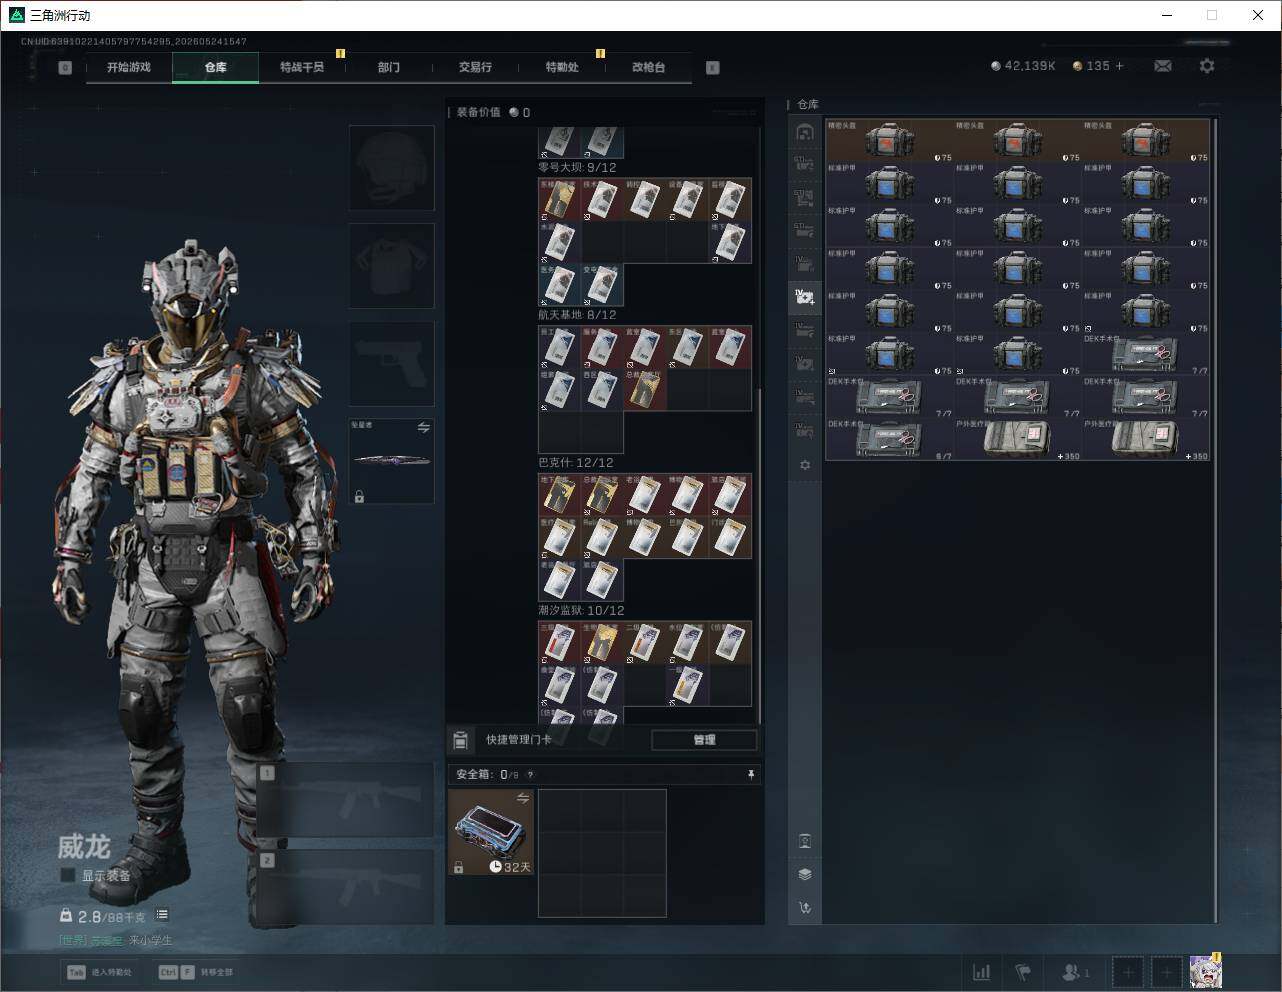
Task: Click the Tab 进入特勤处 shortcut button
Action: [x=100, y=972]
